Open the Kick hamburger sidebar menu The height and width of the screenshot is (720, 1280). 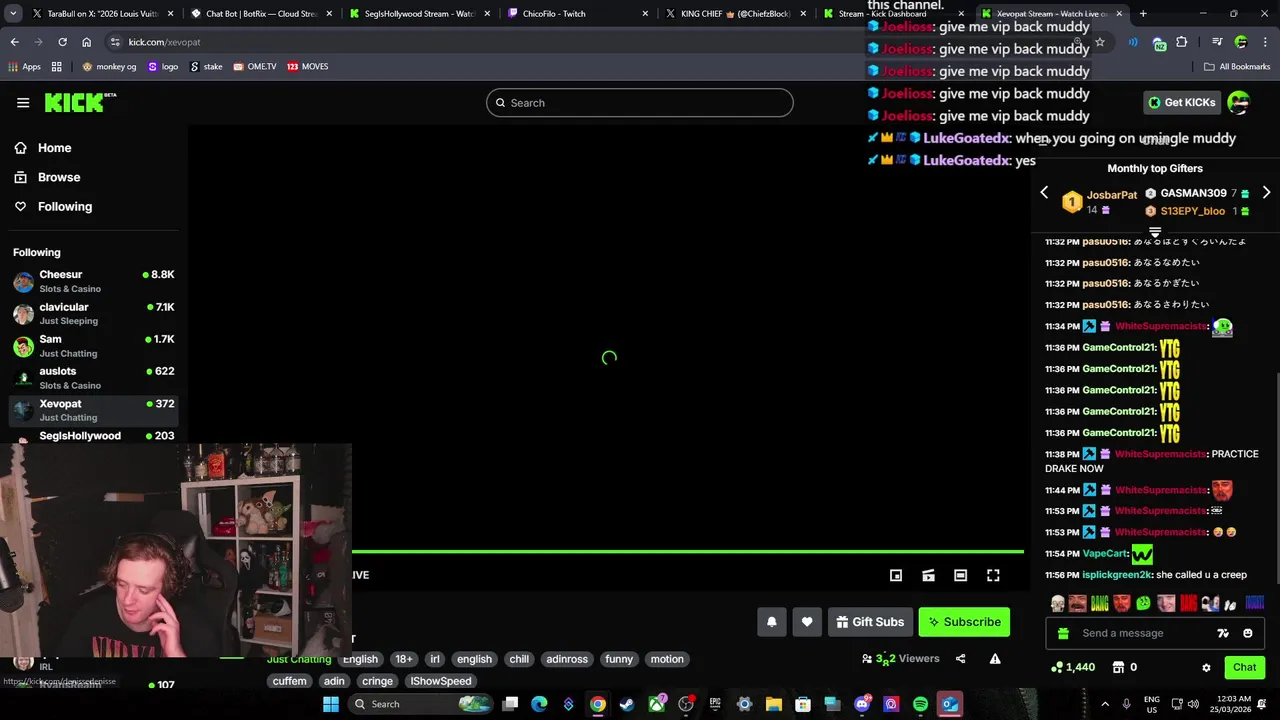point(23,102)
